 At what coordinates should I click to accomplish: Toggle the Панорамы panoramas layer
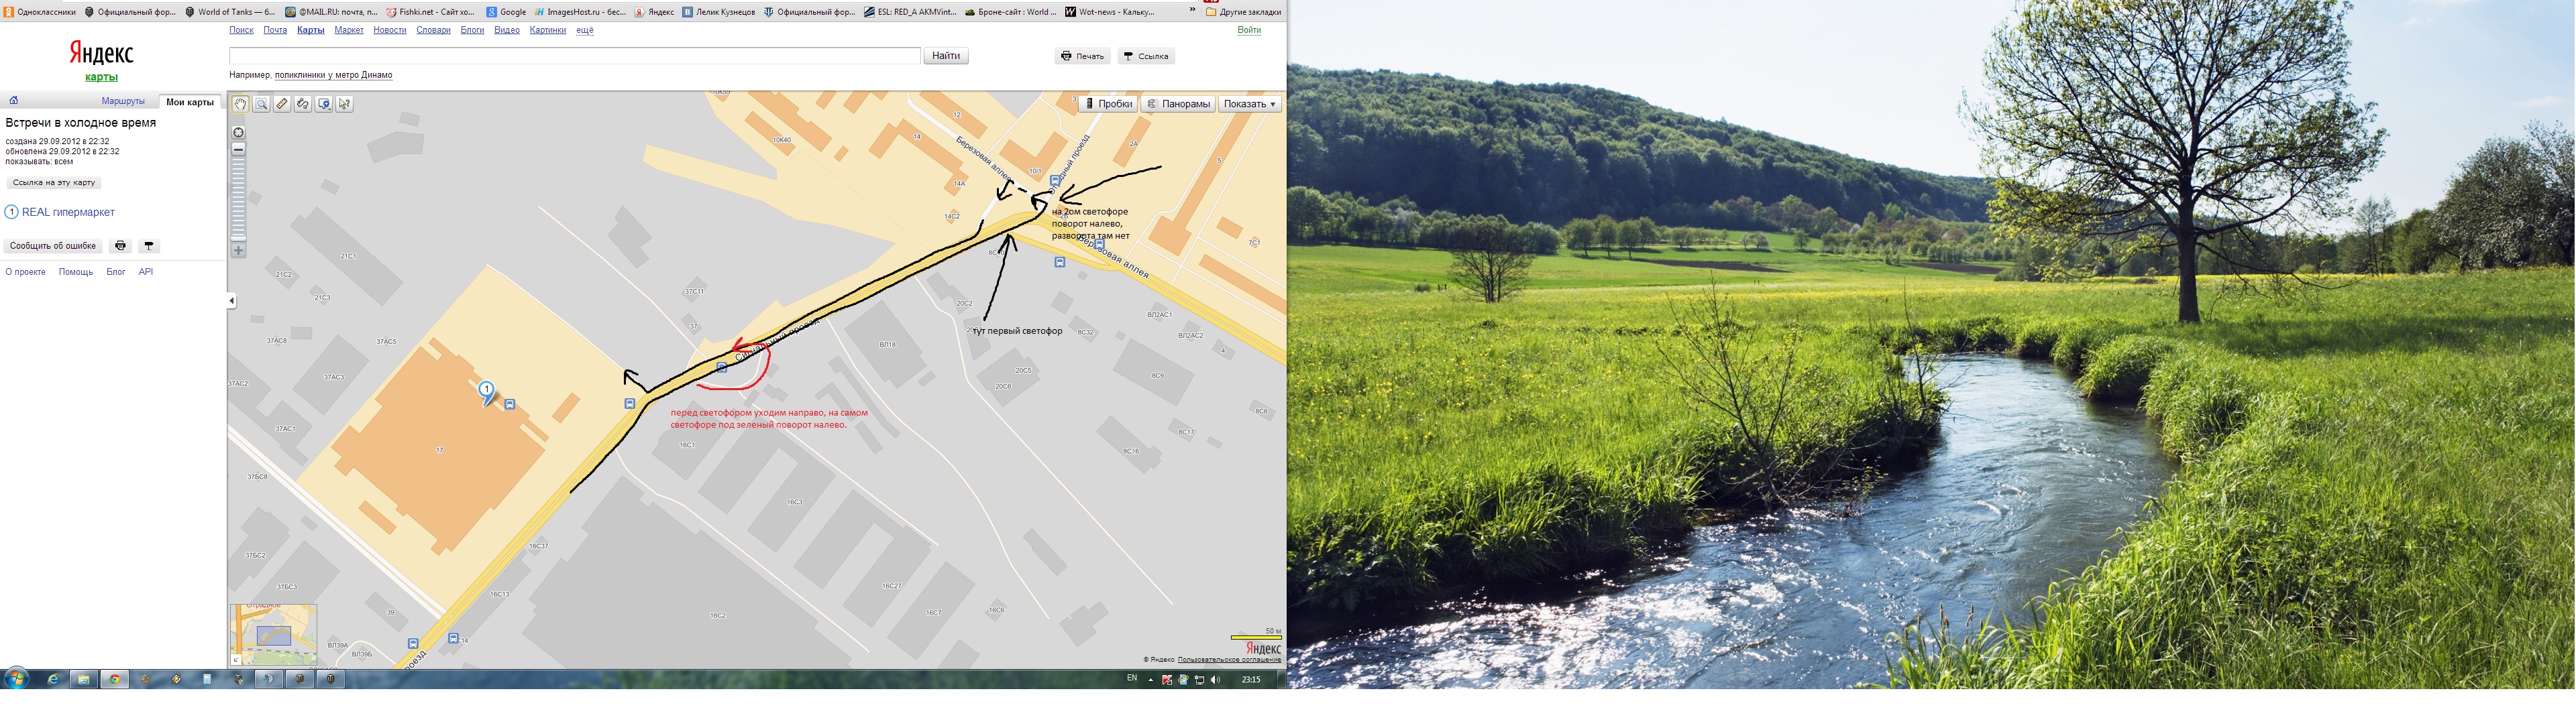click(1178, 104)
